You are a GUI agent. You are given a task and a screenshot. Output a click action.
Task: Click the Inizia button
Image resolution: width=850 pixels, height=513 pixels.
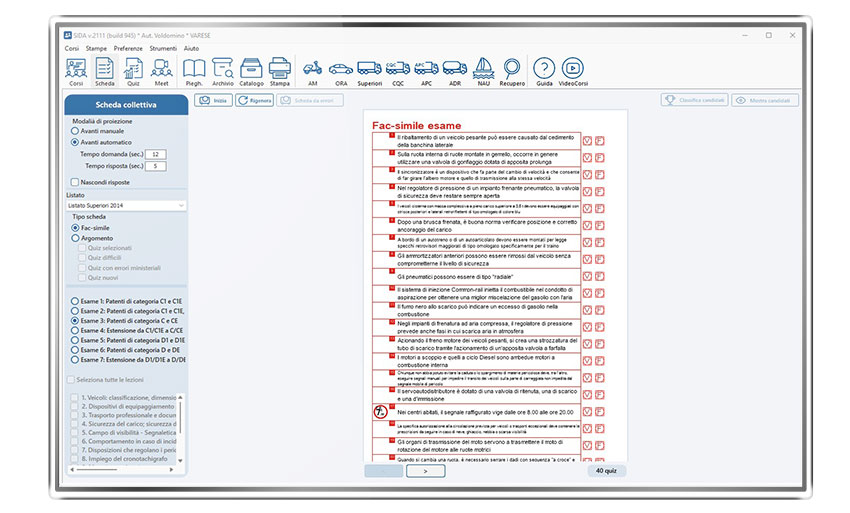click(214, 100)
